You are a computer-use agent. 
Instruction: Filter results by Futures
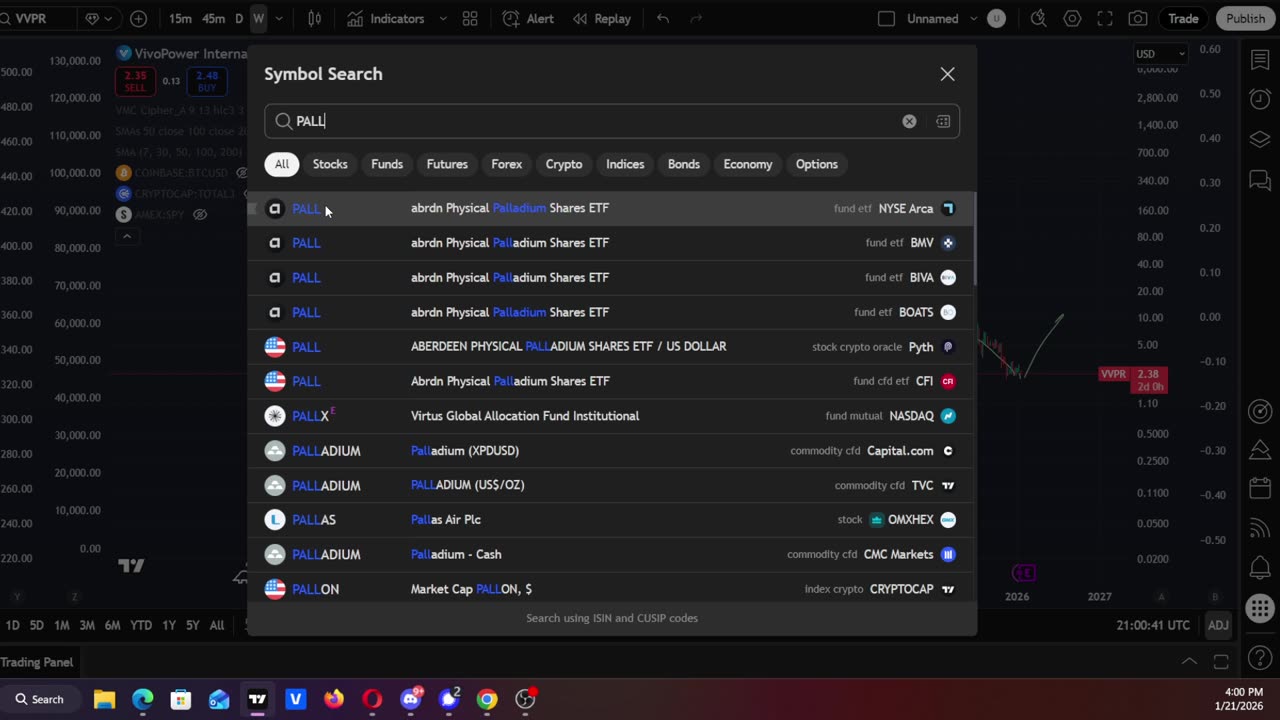click(447, 164)
